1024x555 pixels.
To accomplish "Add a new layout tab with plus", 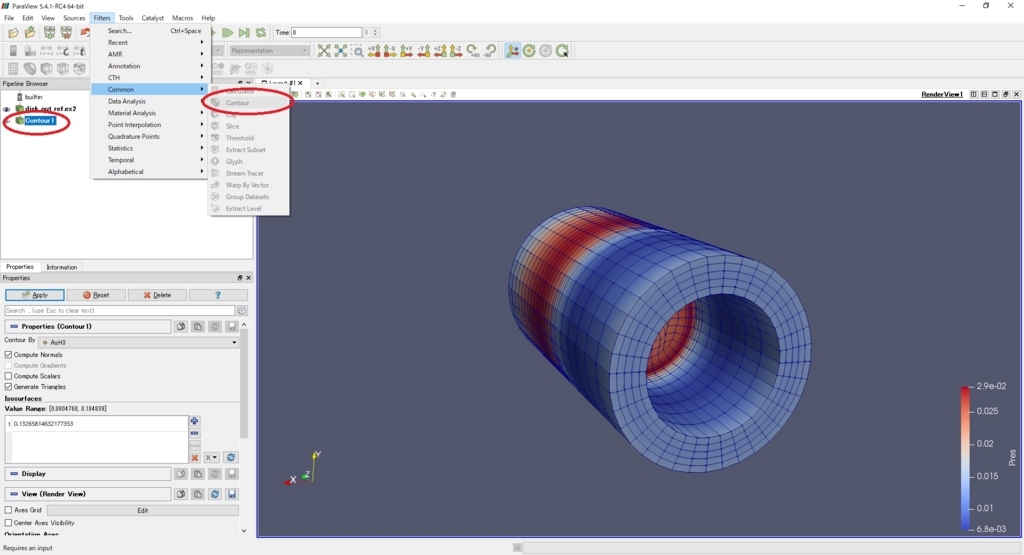I will [317, 83].
